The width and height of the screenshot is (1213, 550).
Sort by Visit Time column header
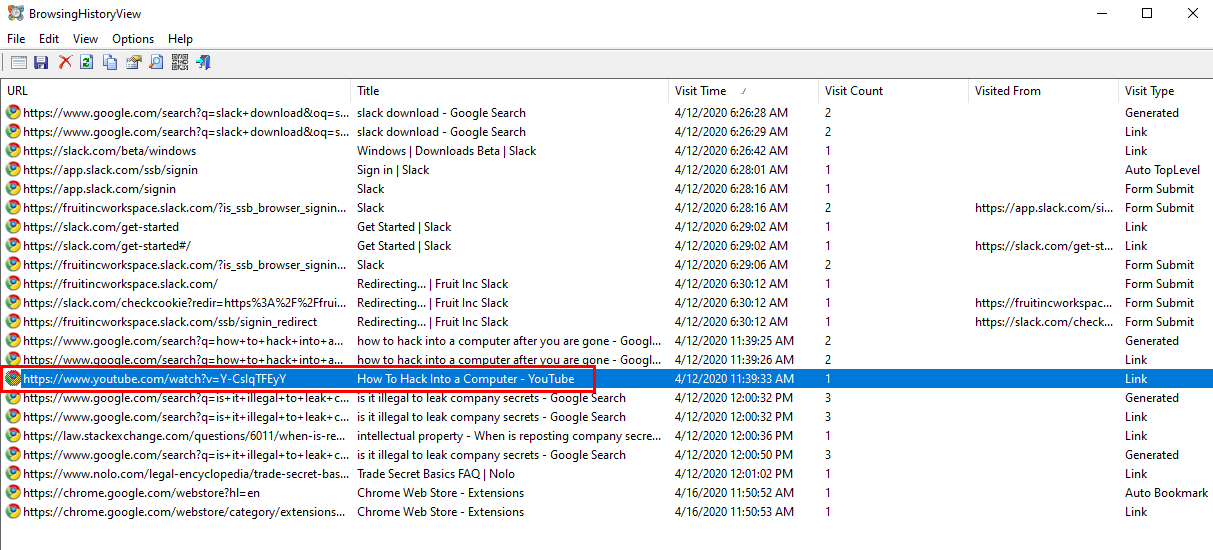pos(700,91)
